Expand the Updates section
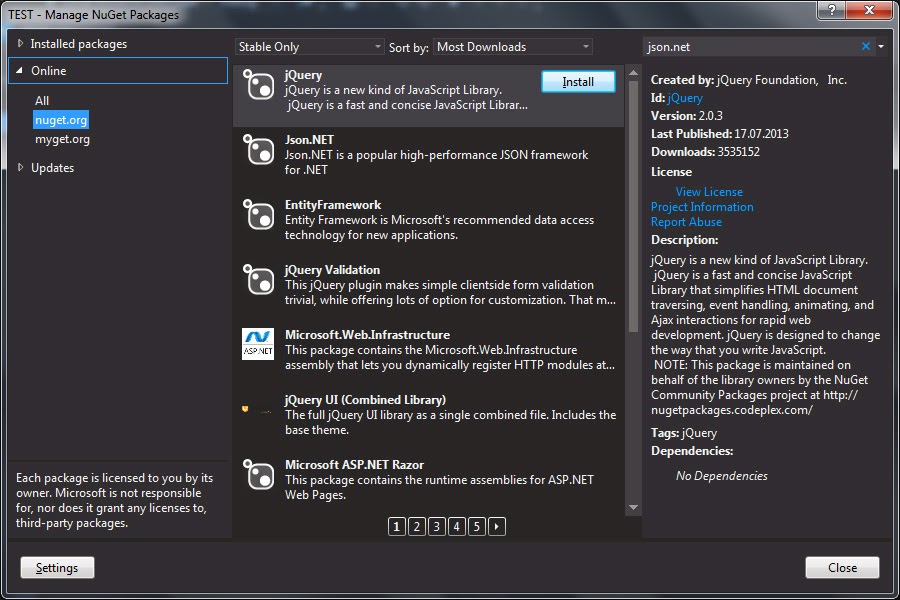 coord(21,167)
